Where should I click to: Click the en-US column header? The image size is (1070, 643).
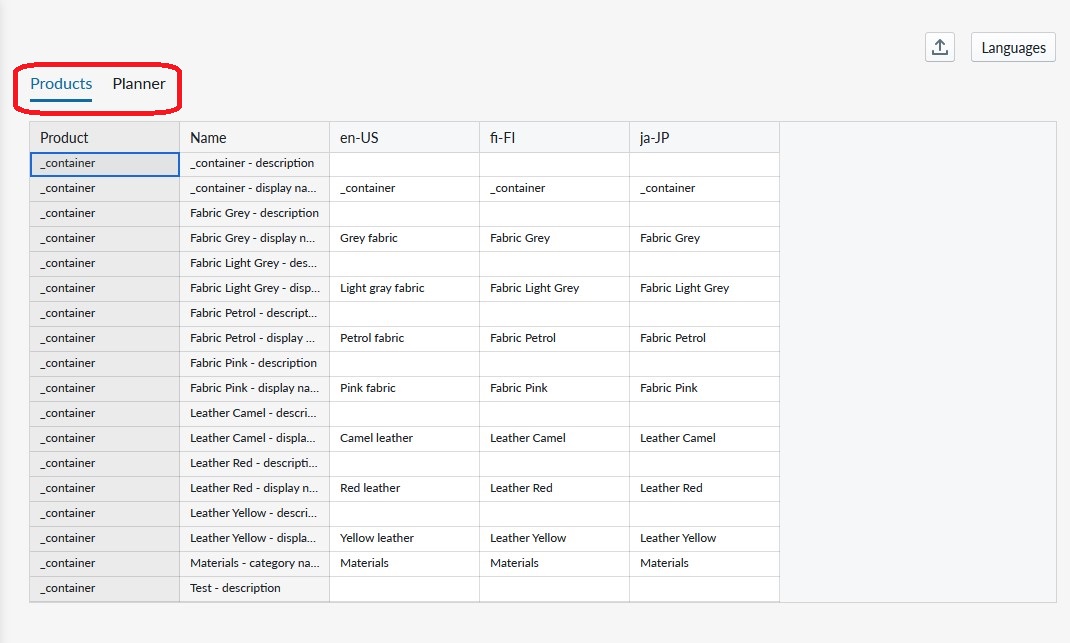coord(405,137)
